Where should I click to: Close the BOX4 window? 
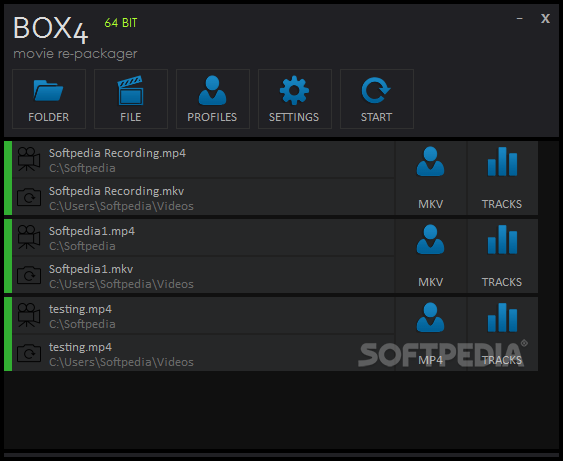coord(545,18)
